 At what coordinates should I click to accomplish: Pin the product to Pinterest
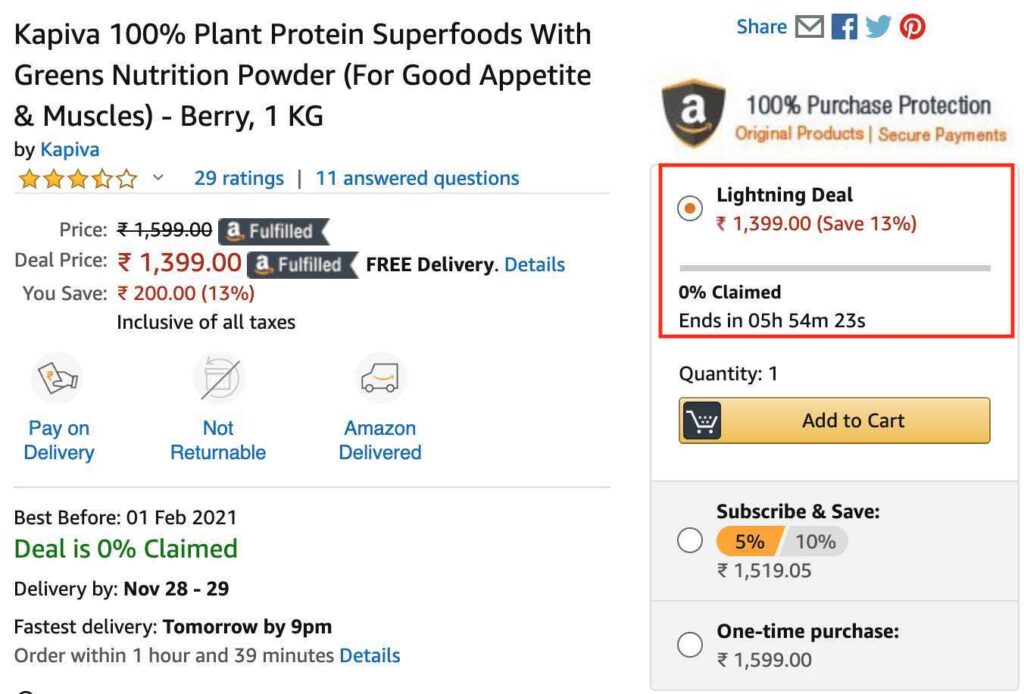pyautogui.click(x=911, y=26)
